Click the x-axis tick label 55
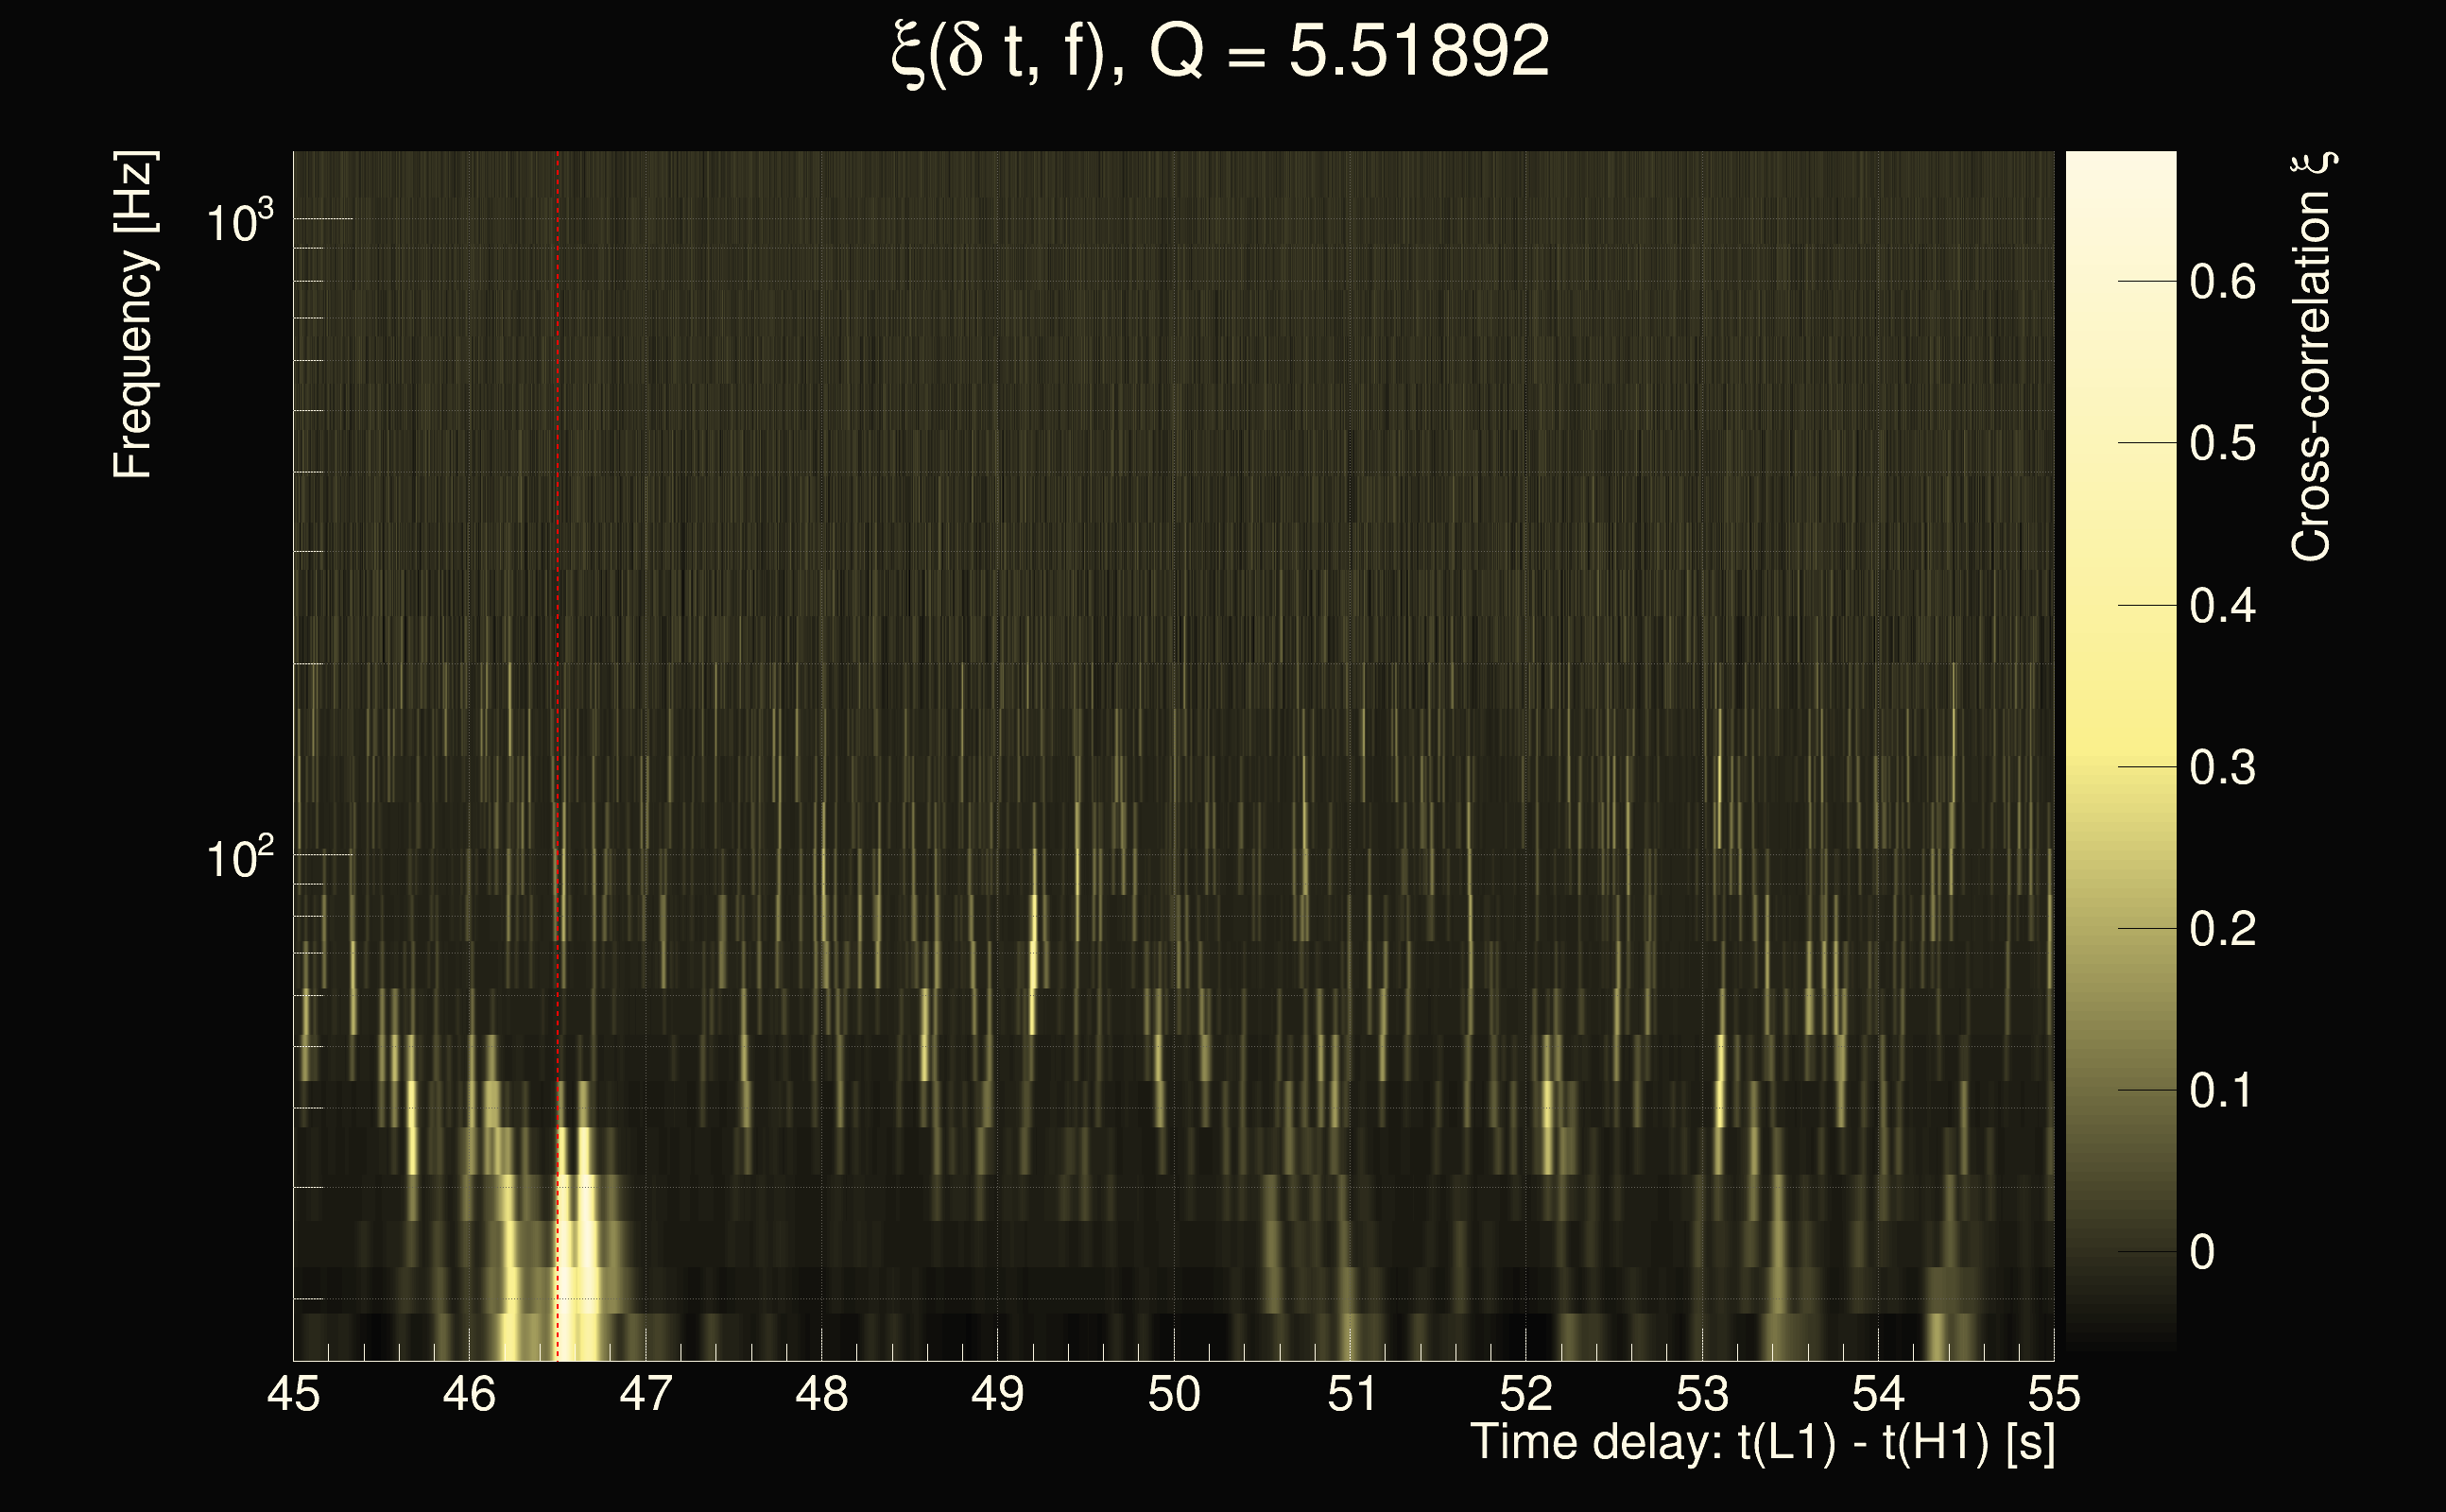The image size is (2446, 1512). (2054, 1394)
